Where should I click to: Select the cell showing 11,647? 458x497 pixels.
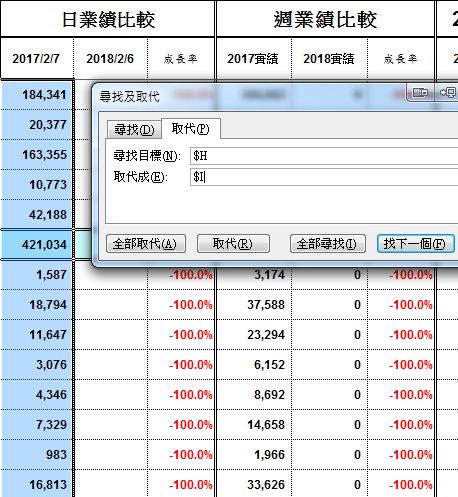37,335
